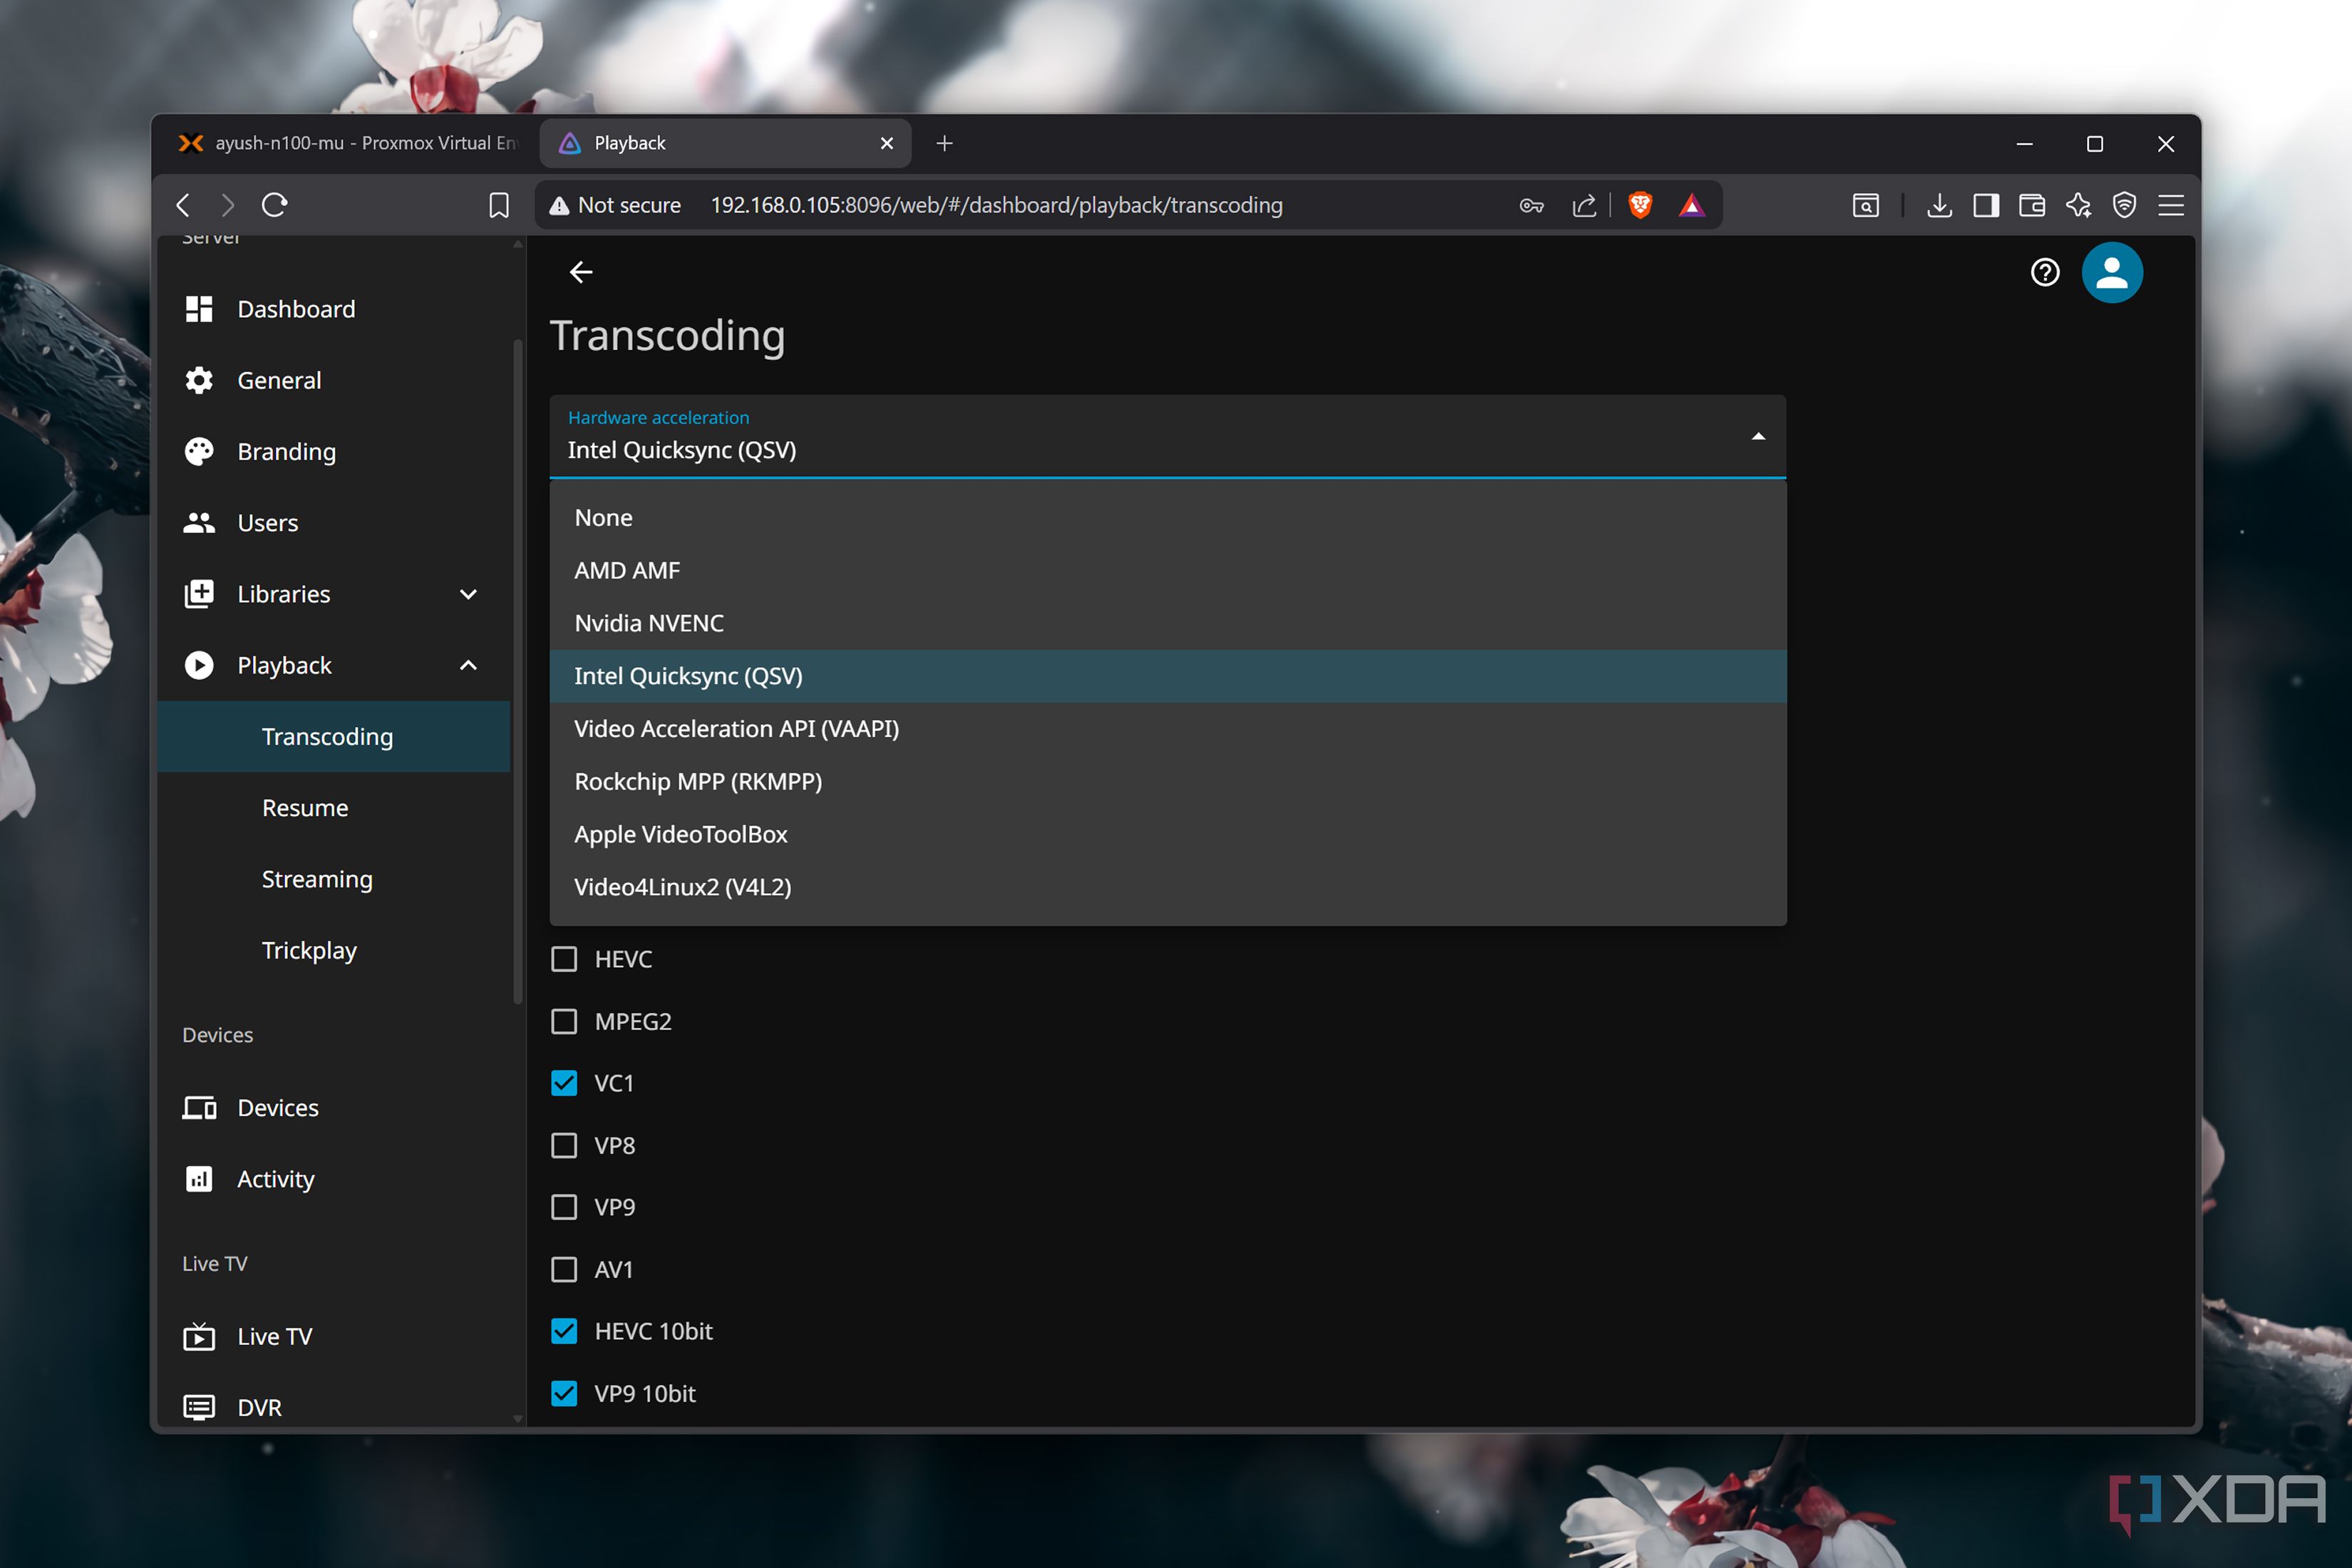Uncheck the VC1 checkbox
This screenshot has width=2352, height=1568.
(x=564, y=1083)
